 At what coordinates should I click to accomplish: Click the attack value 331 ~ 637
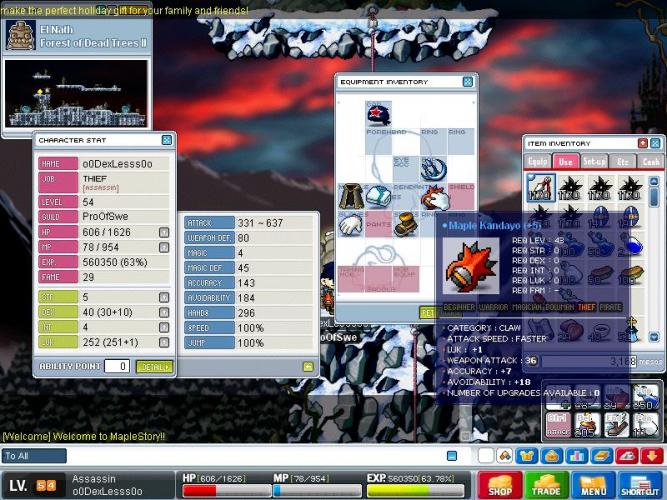point(260,223)
